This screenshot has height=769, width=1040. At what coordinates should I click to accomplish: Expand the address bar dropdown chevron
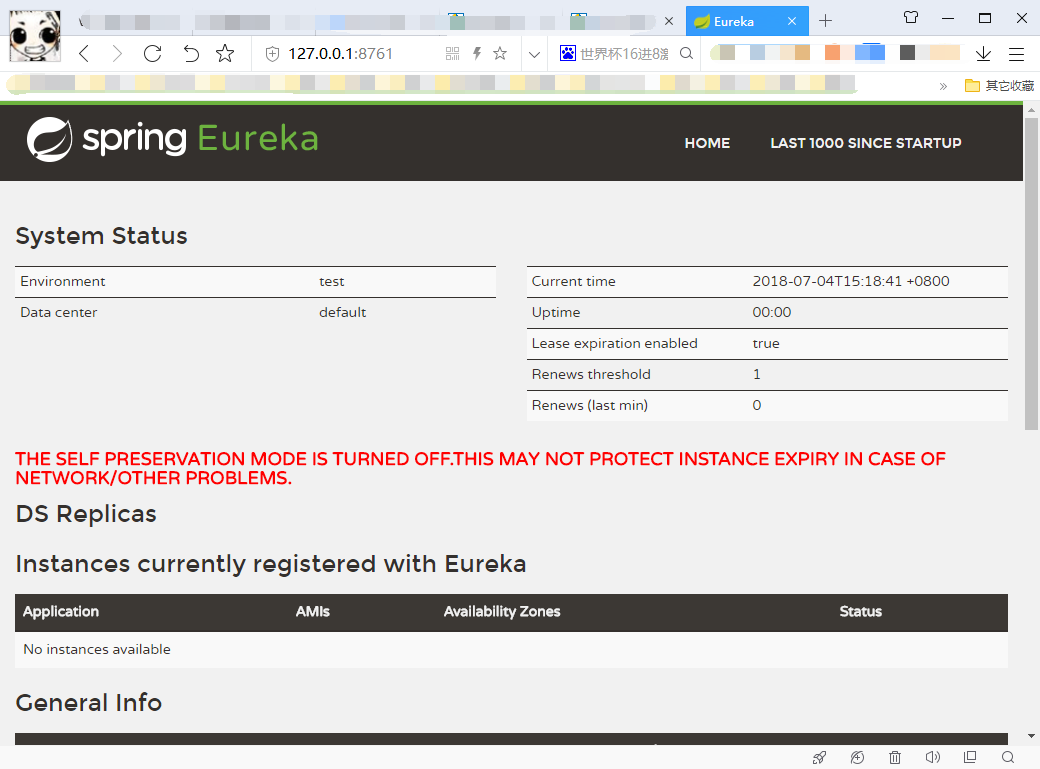click(534, 54)
